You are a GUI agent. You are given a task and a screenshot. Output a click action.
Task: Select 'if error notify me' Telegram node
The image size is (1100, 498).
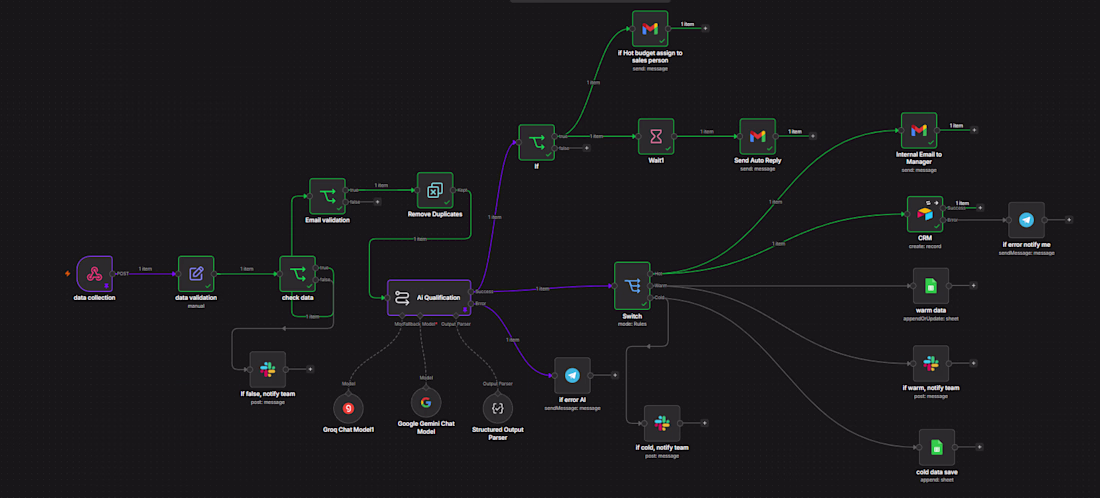pyautogui.click(x=1026, y=220)
